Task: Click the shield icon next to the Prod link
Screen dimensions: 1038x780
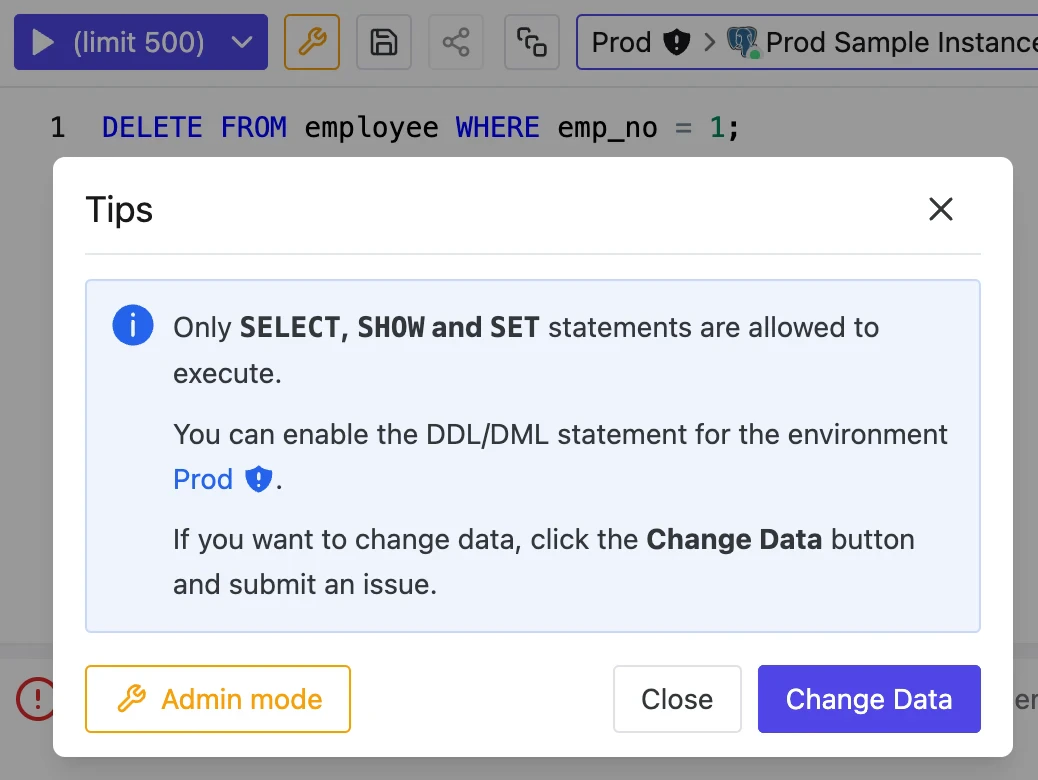Action: pyautogui.click(x=257, y=479)
